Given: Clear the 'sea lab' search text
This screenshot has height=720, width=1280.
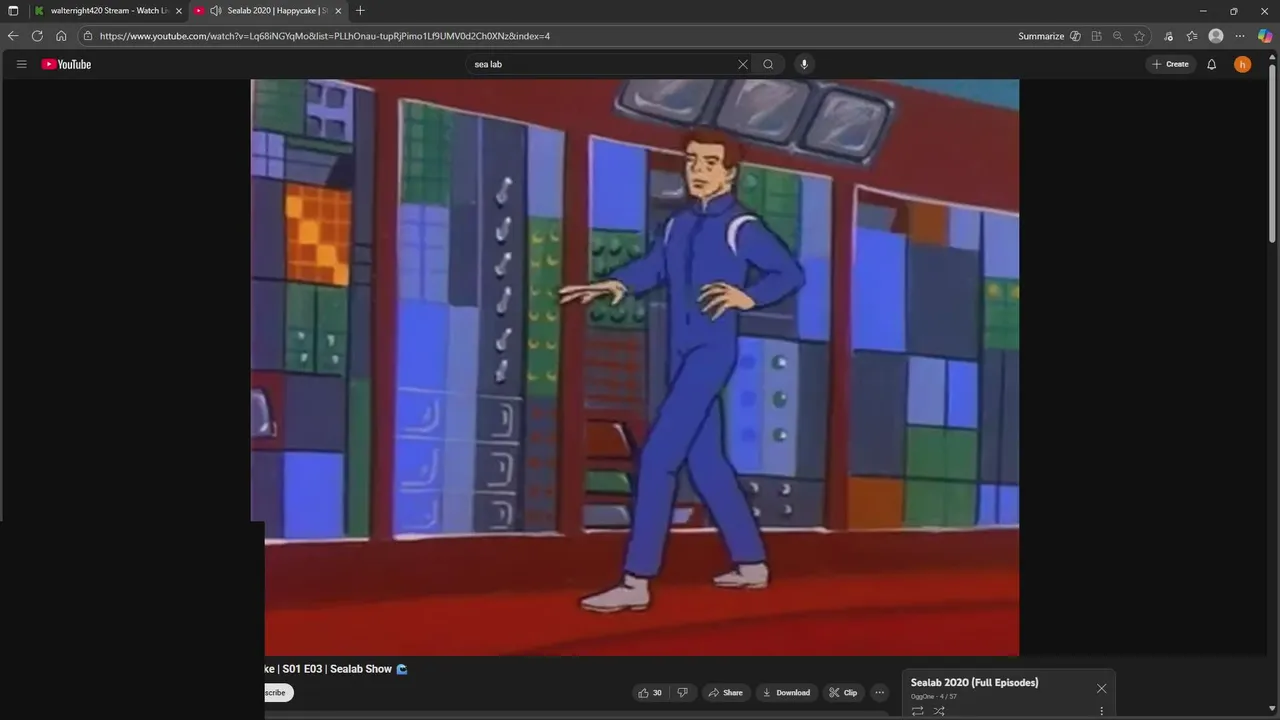Looking at the screenshot, I should [x=742, y=64].
